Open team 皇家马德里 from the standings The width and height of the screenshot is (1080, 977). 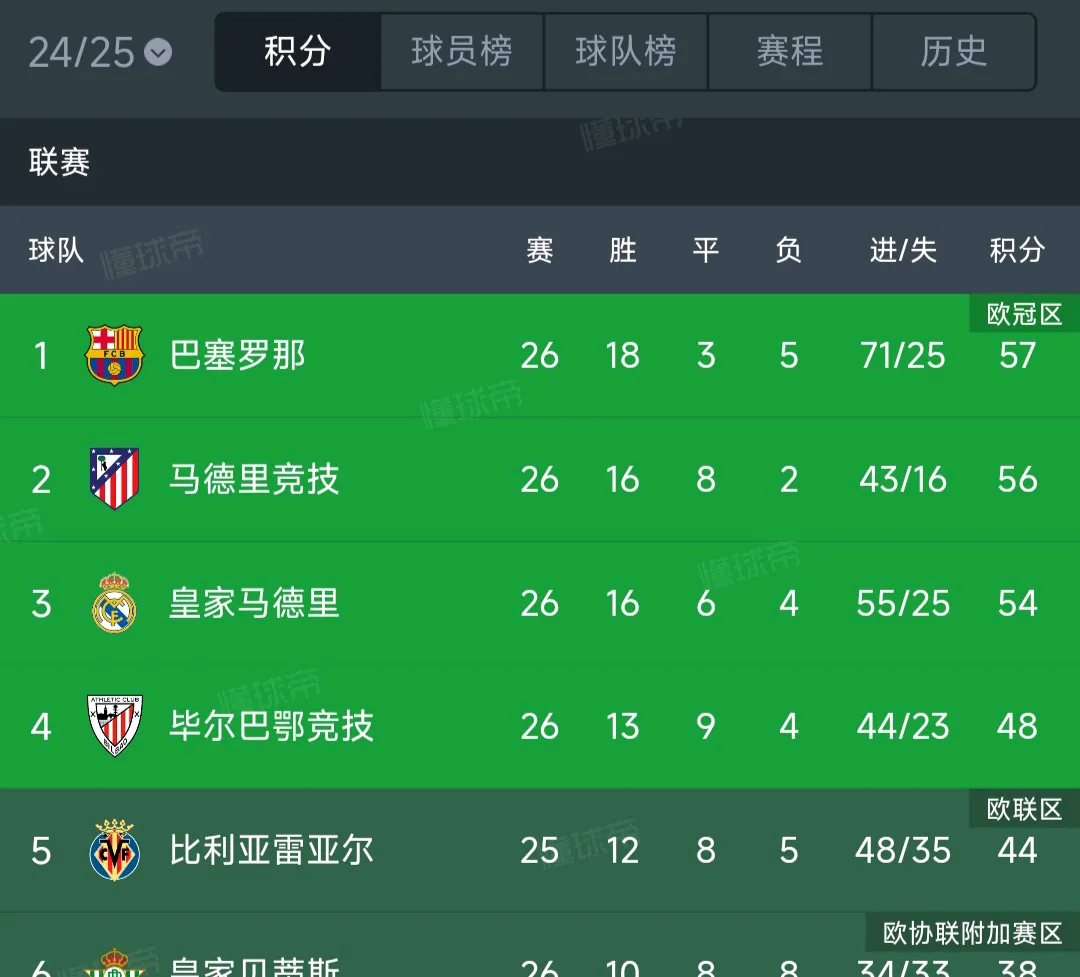point(254,603)
